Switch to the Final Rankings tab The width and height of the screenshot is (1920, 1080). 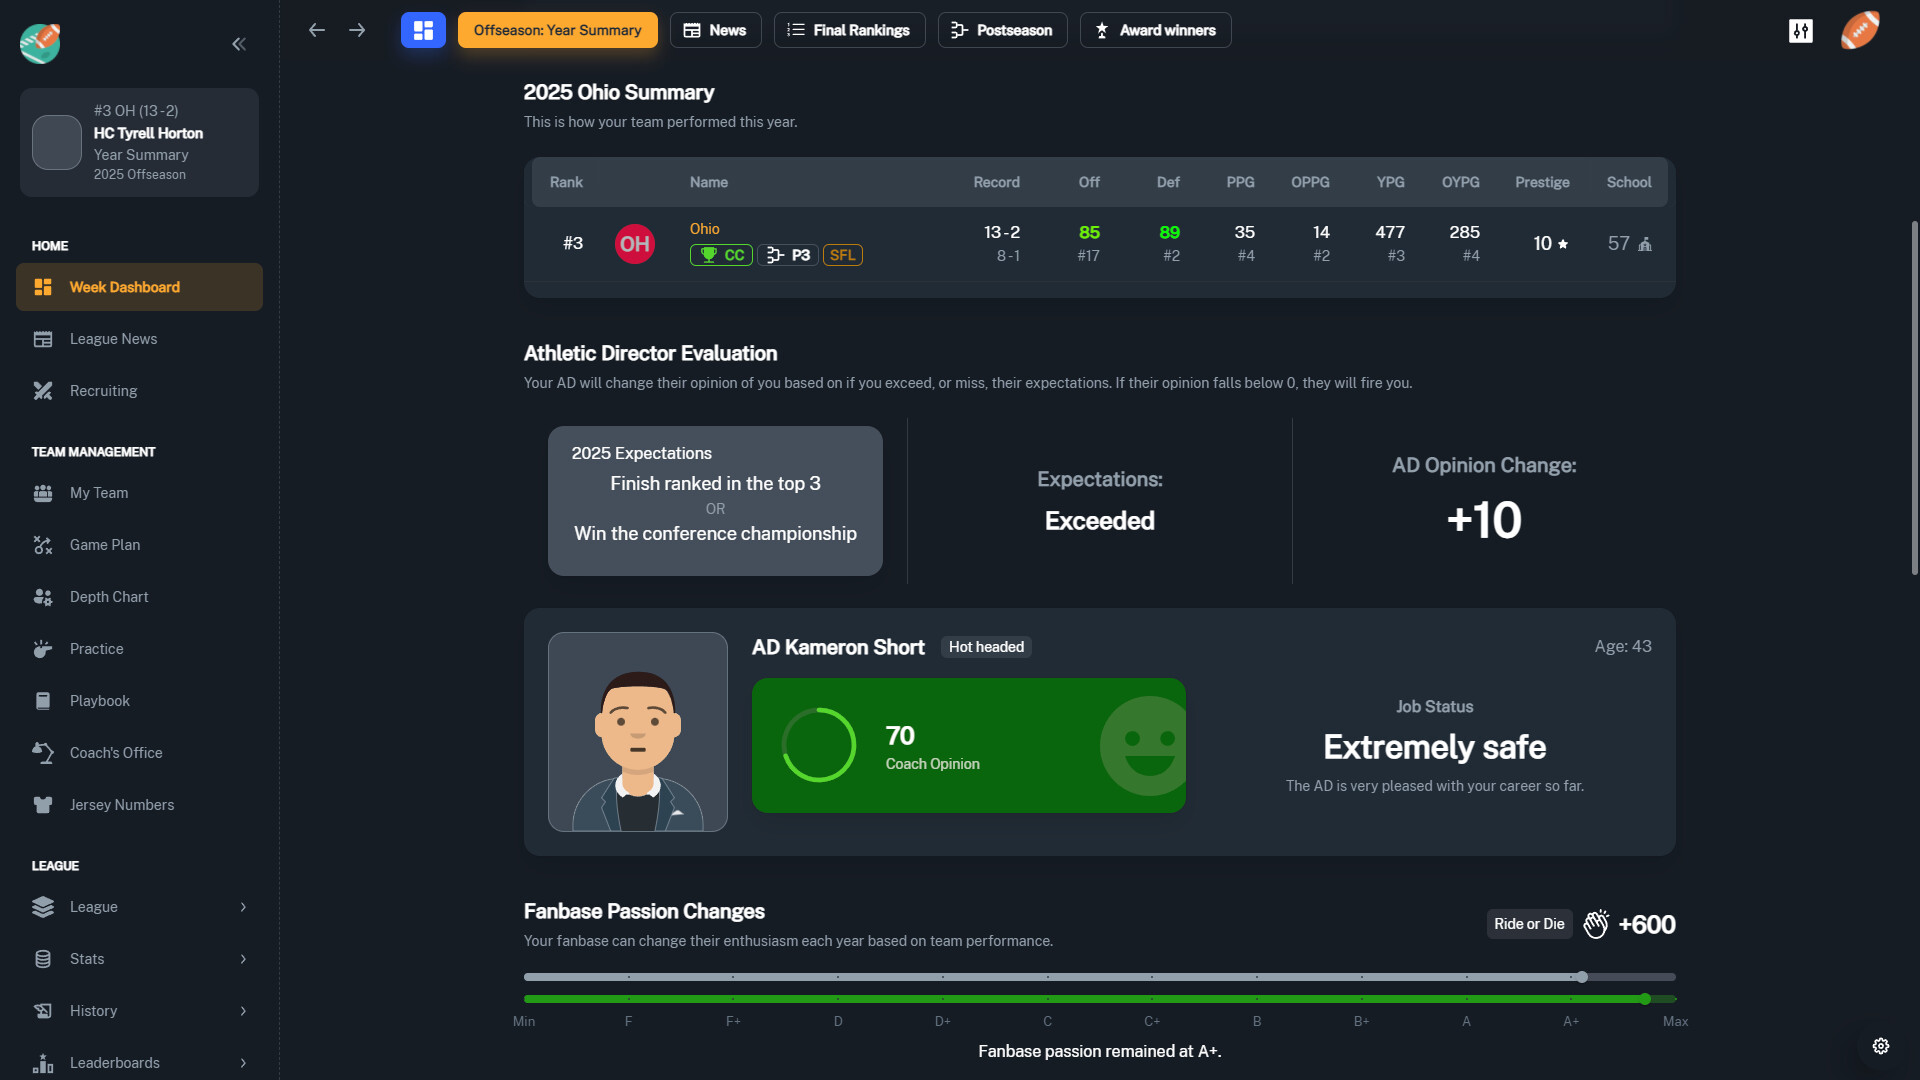(849, 30)
